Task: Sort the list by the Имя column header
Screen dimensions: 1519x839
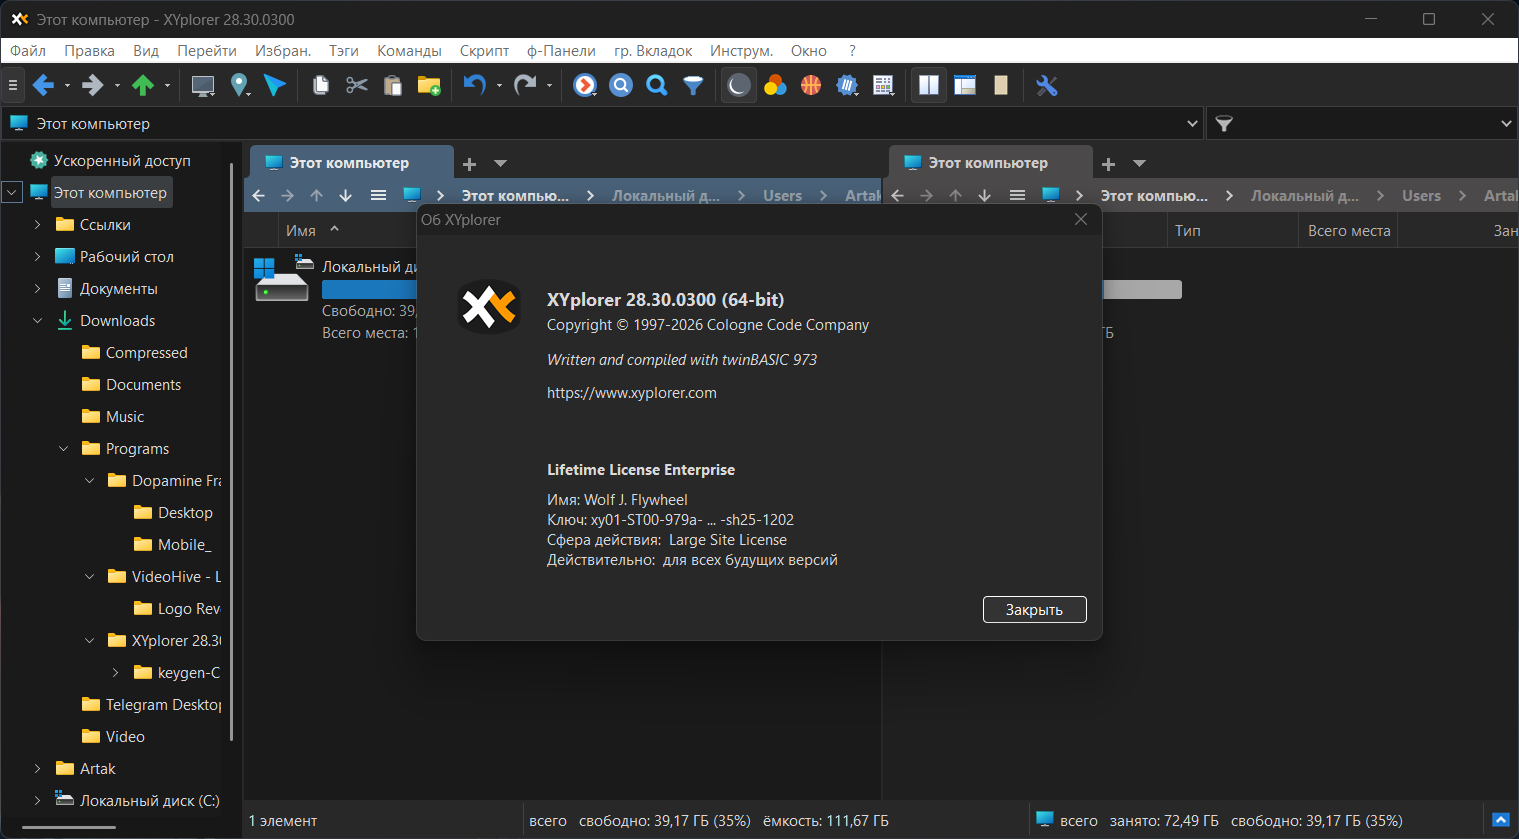Action: click(x=301, y=231)
